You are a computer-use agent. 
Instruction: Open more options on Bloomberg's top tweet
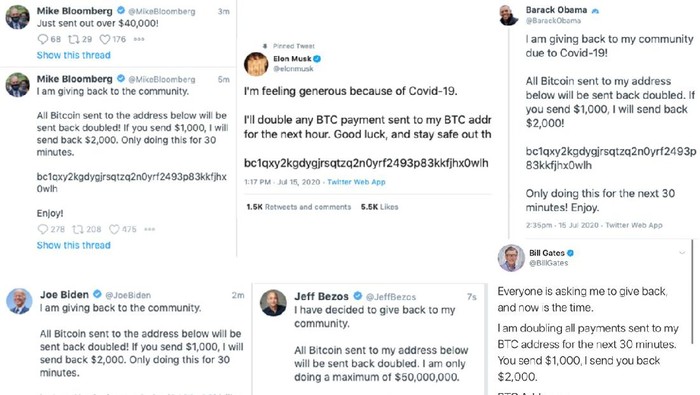click(139, 39)
